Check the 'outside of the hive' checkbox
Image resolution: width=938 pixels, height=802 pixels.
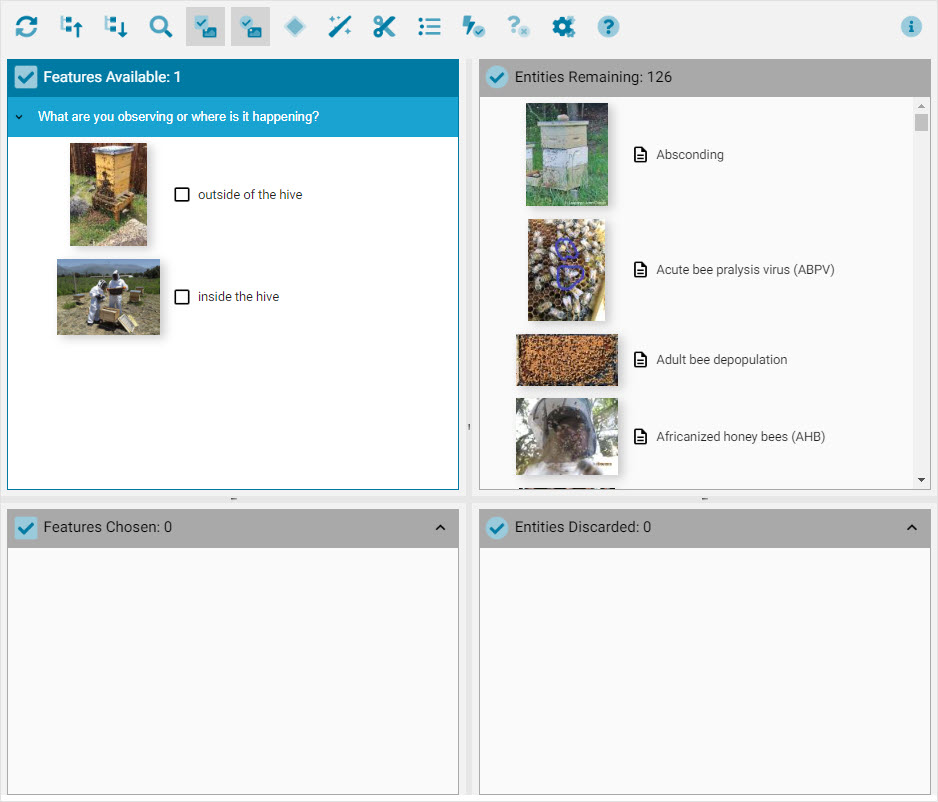[182, 195]
